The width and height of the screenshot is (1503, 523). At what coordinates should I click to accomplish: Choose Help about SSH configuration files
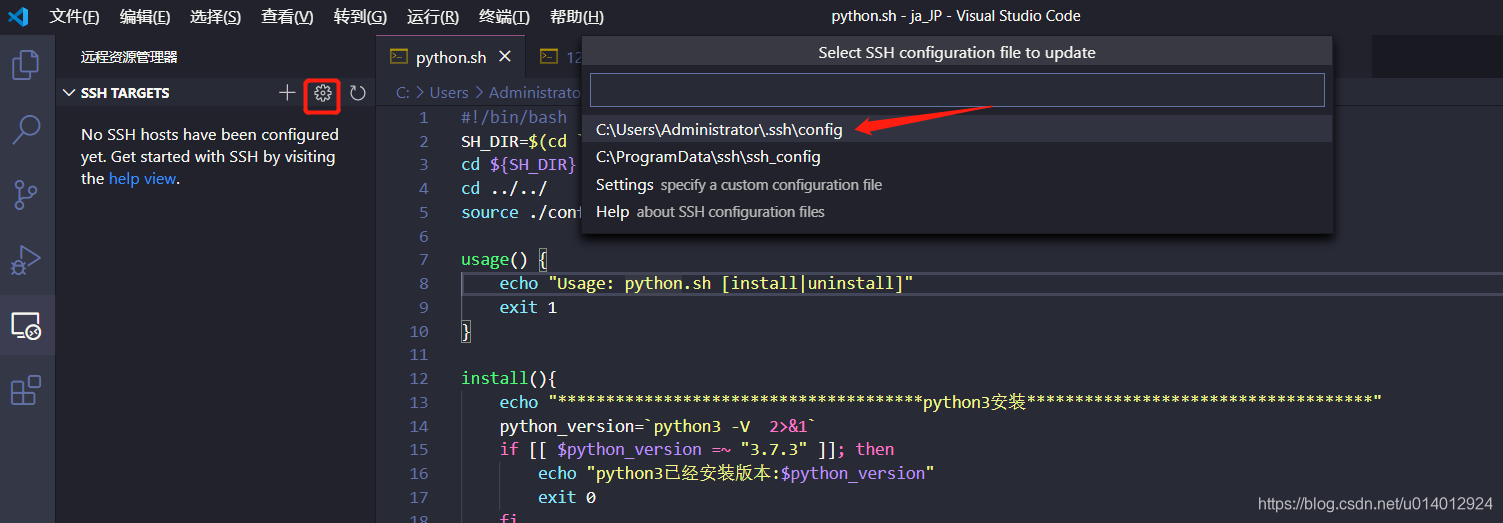[957, 212]
